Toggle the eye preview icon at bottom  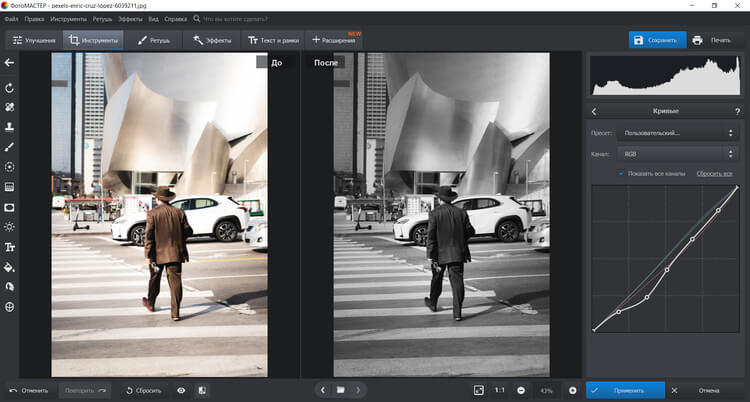click(181, 390)
